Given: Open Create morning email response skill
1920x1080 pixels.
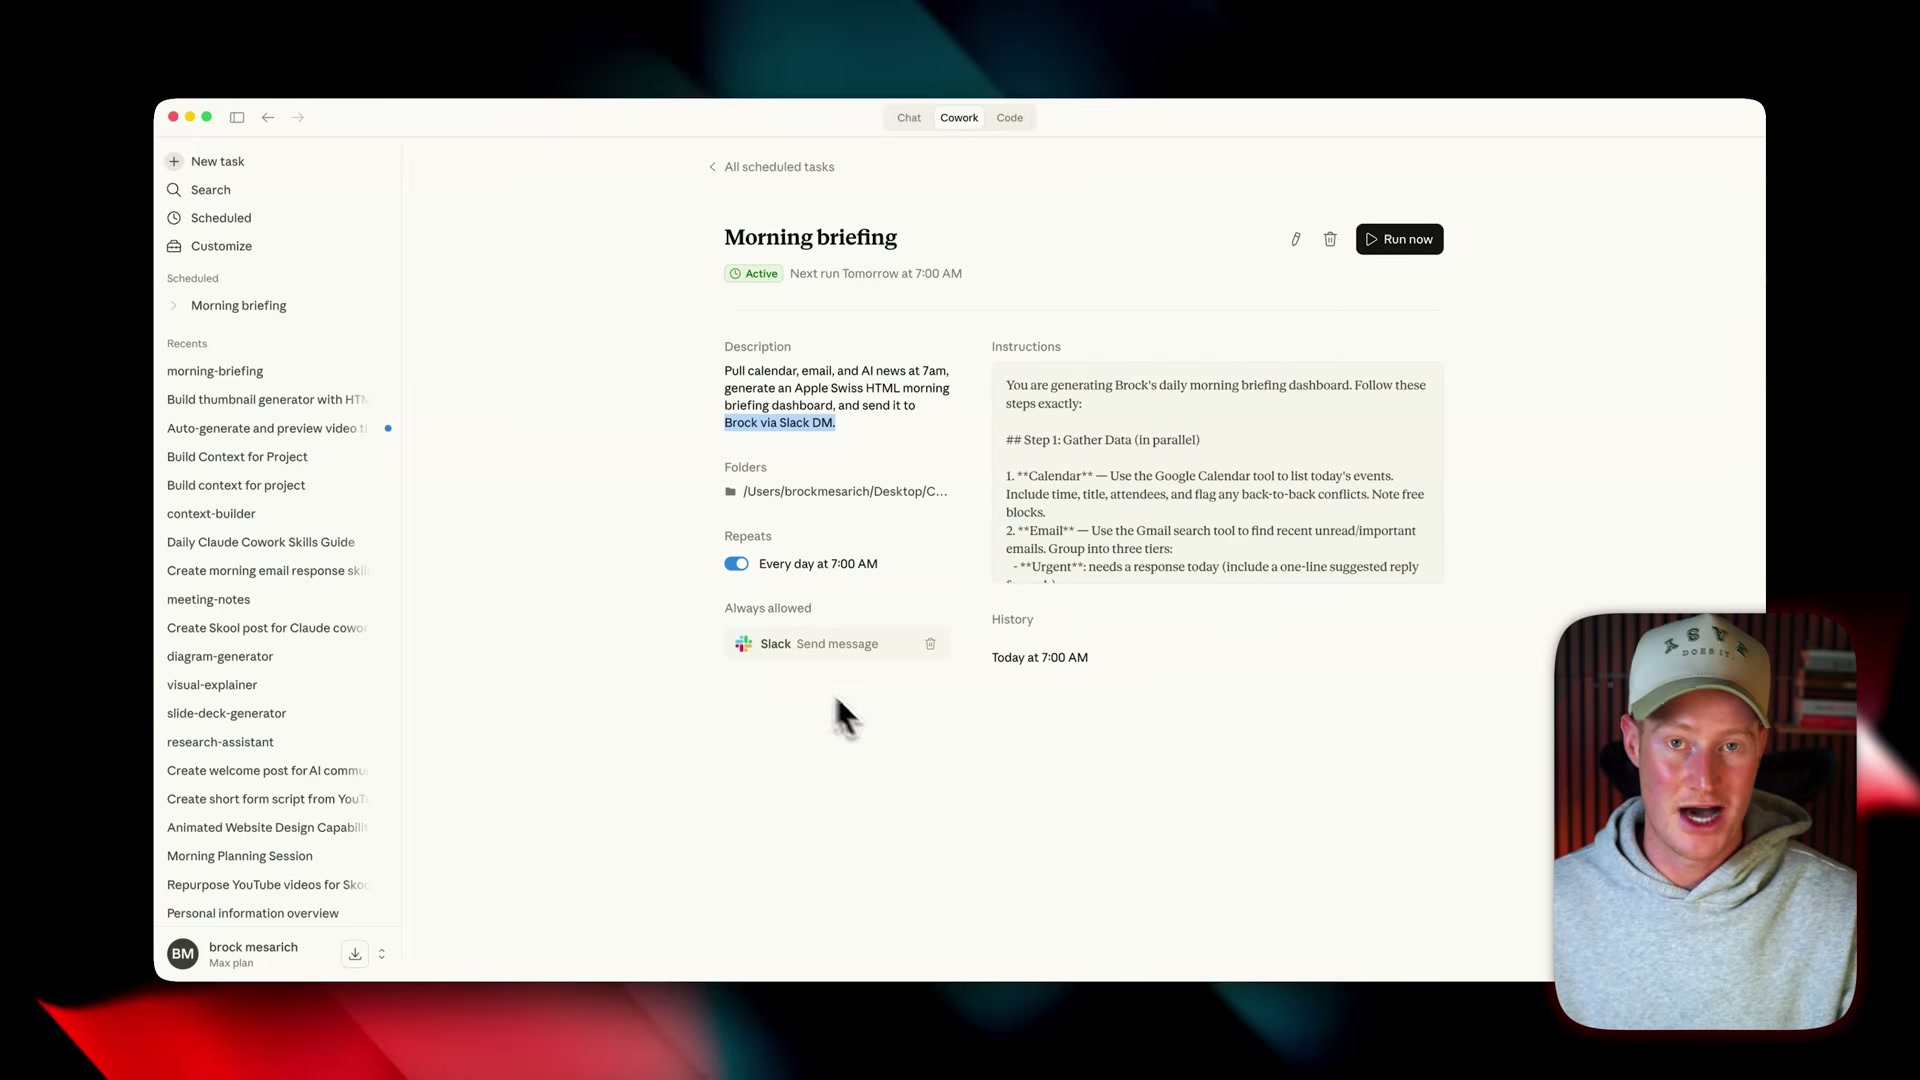Looking at the screenshot, I should point(267,571).
